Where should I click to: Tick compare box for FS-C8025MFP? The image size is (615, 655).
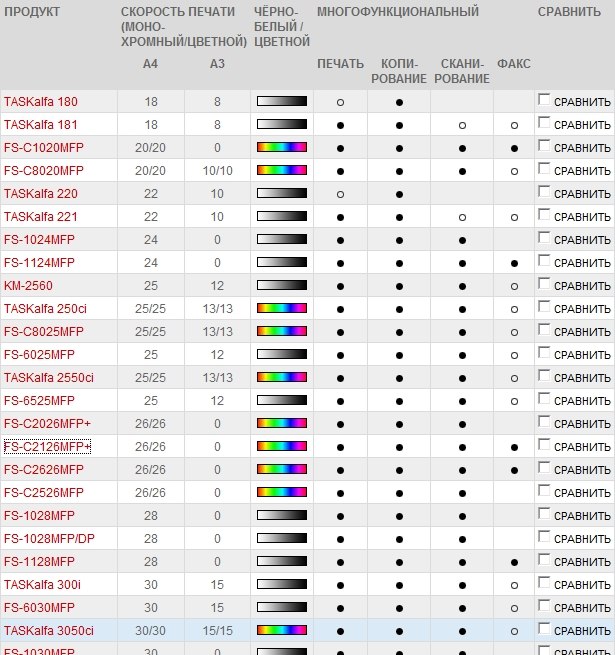point(544,329)
